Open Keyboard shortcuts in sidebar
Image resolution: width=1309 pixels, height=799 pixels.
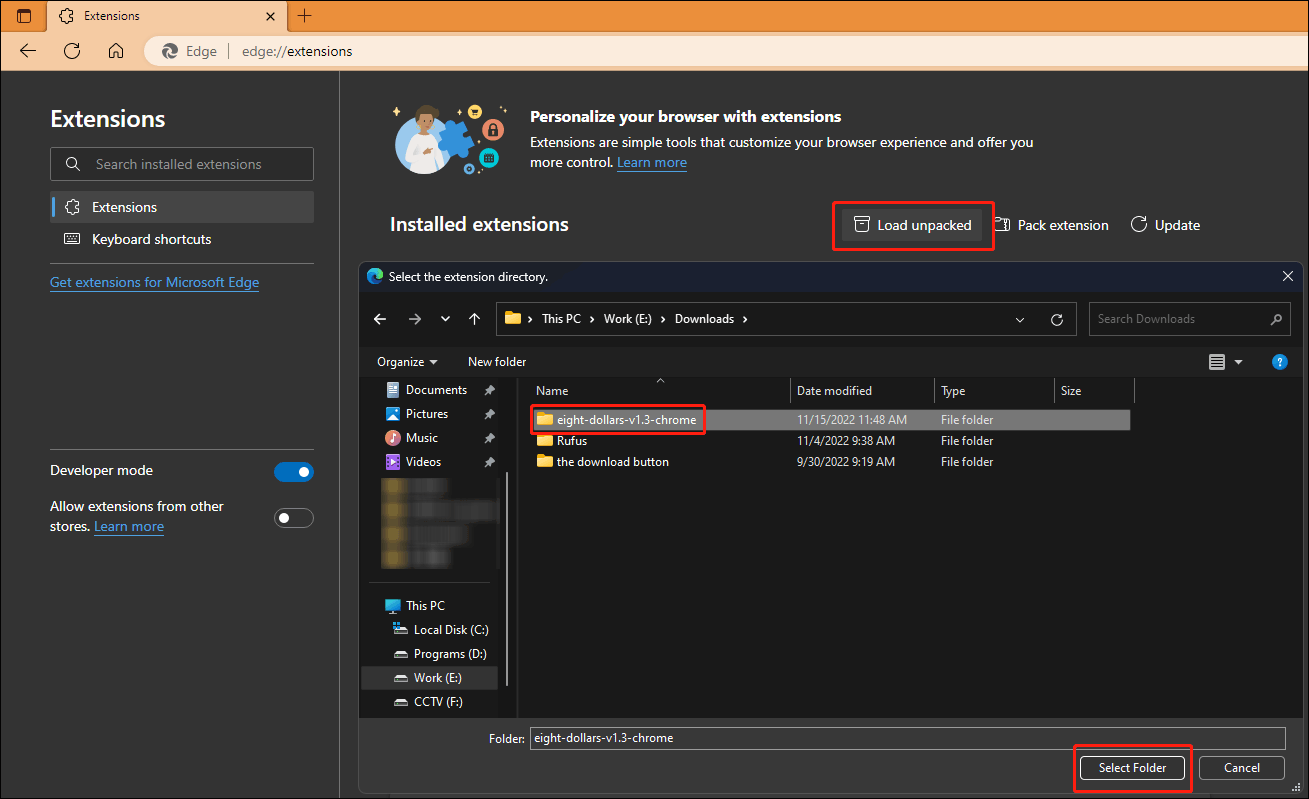click(x=151, y=239)
